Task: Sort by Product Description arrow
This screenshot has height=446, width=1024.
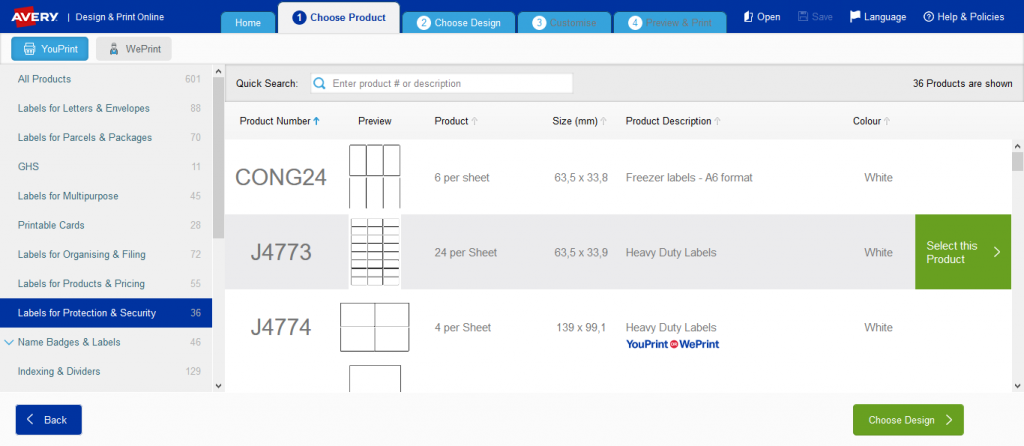Action: point(718,121)
